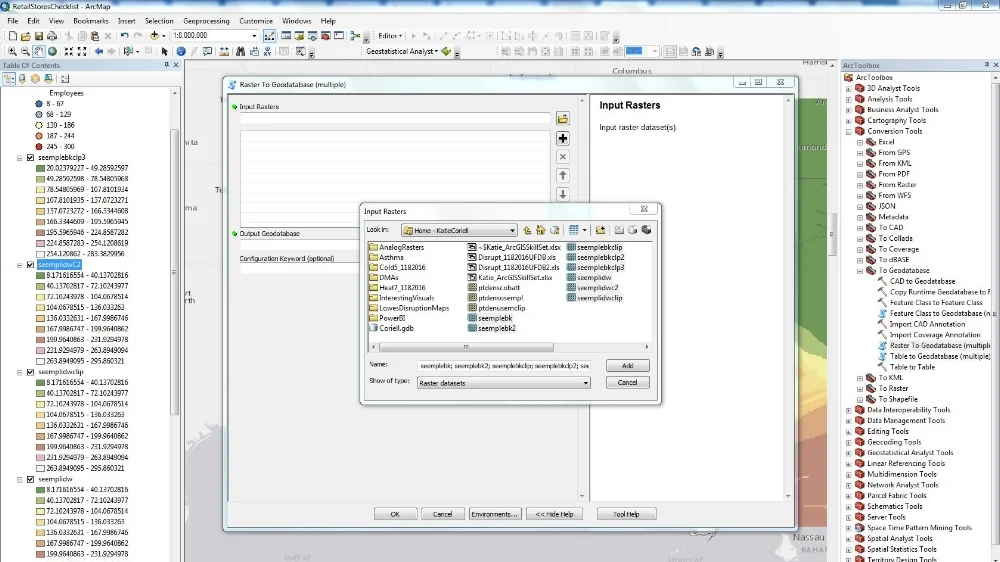Open the Geoprocessing menu

[x=206, y=21]
